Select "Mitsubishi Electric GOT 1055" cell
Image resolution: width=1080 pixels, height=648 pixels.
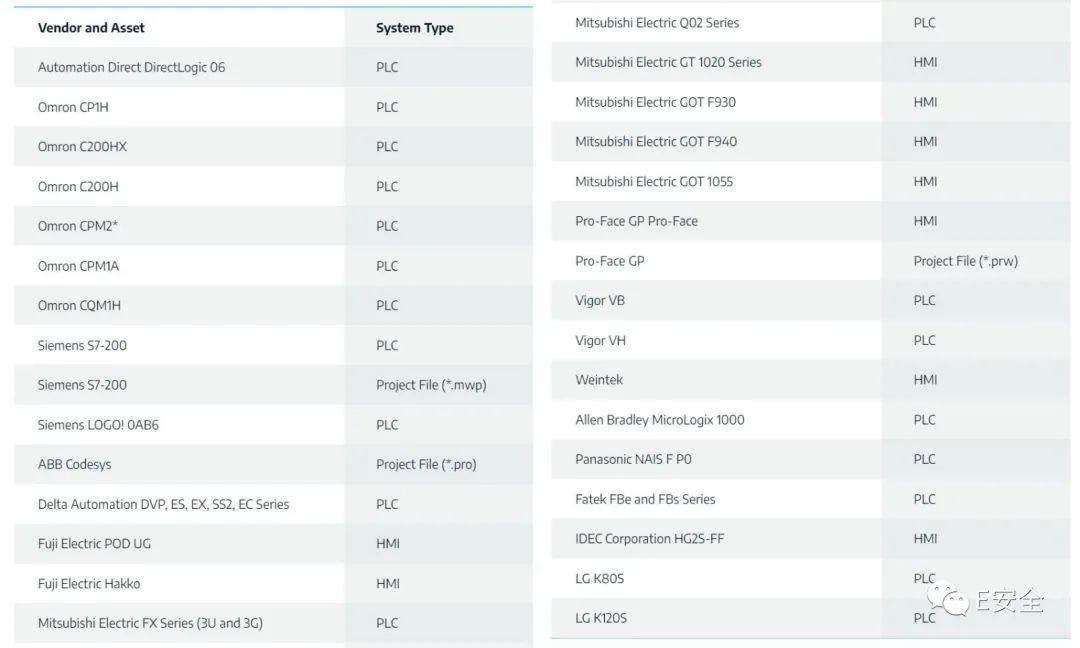coord(654,181)
